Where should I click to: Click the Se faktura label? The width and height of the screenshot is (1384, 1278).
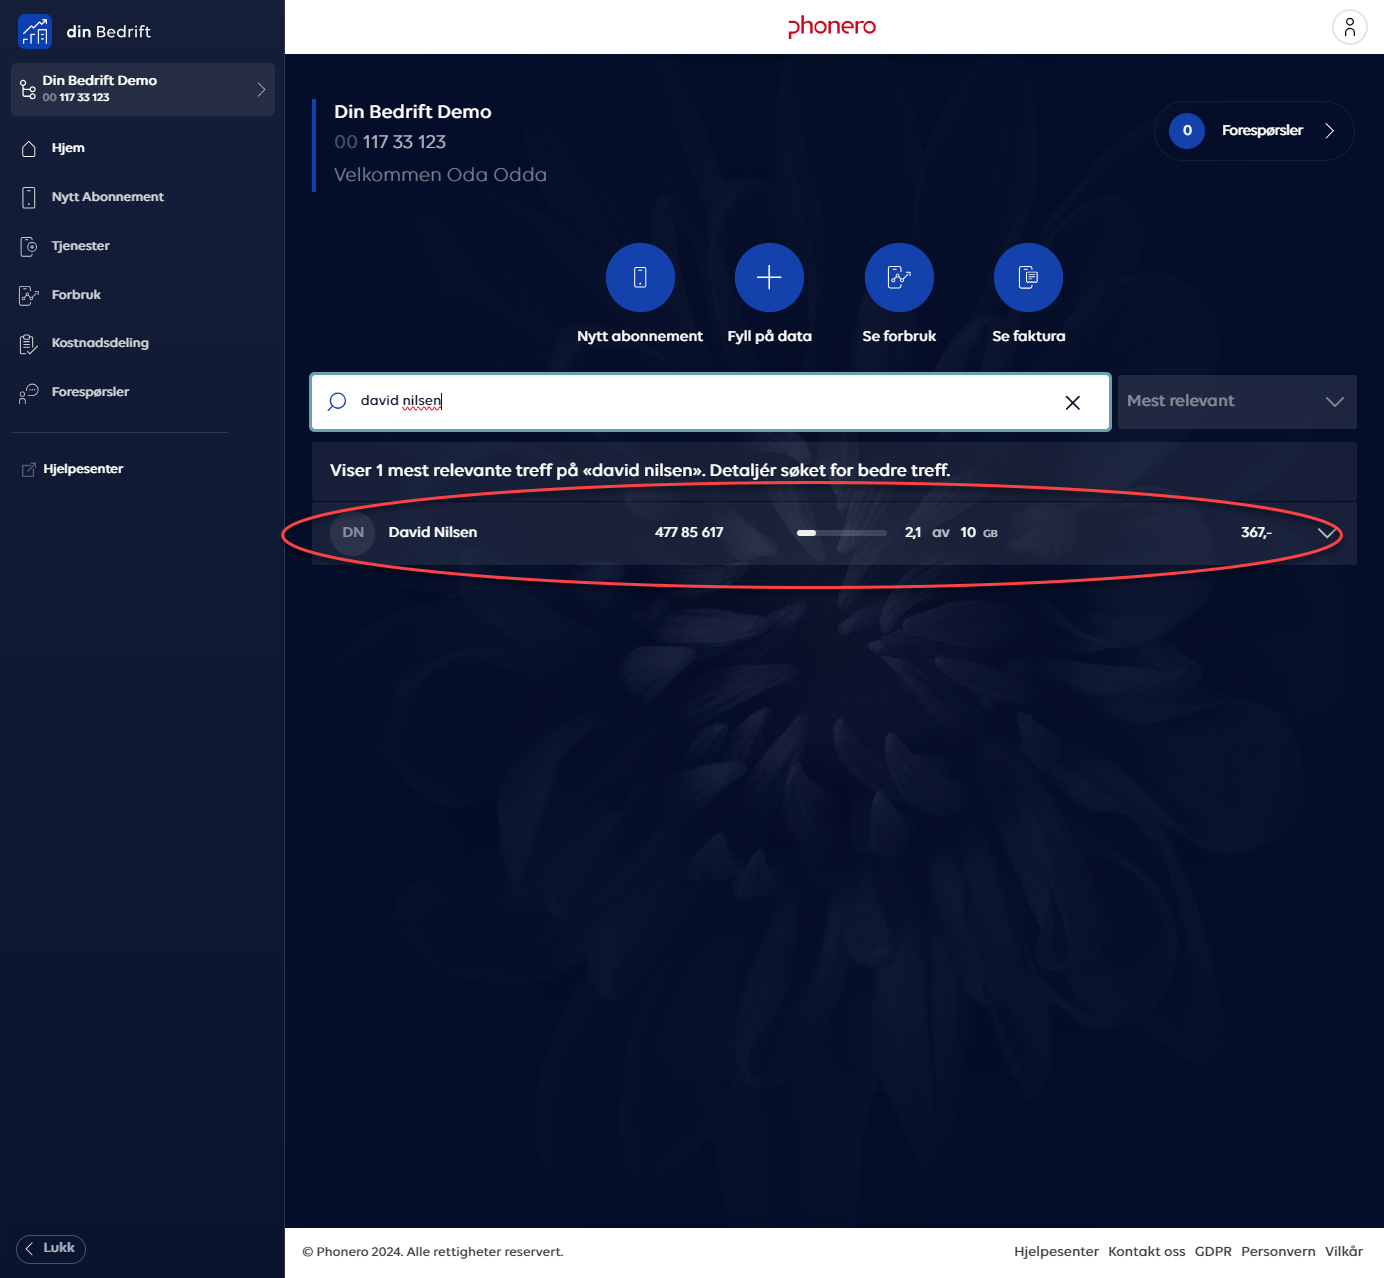pyautogui.click(x=1028, y=336)
